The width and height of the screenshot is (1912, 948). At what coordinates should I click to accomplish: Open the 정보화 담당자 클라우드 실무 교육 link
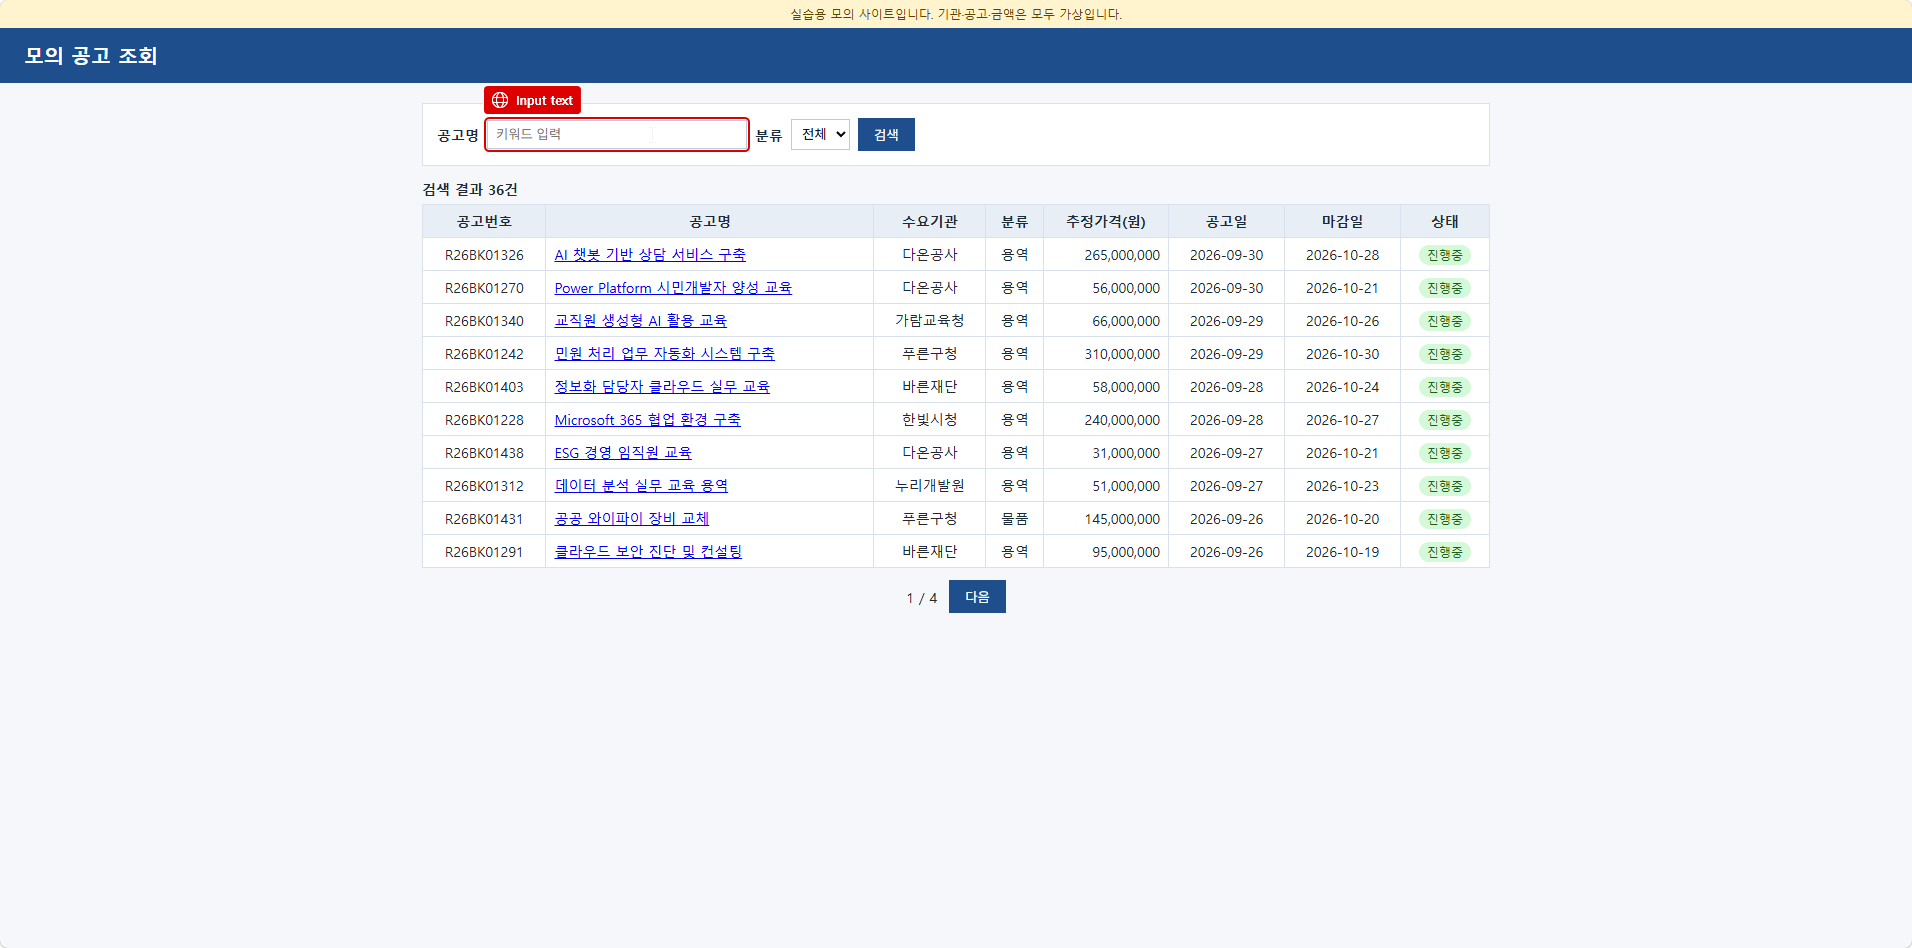[662, 387]
